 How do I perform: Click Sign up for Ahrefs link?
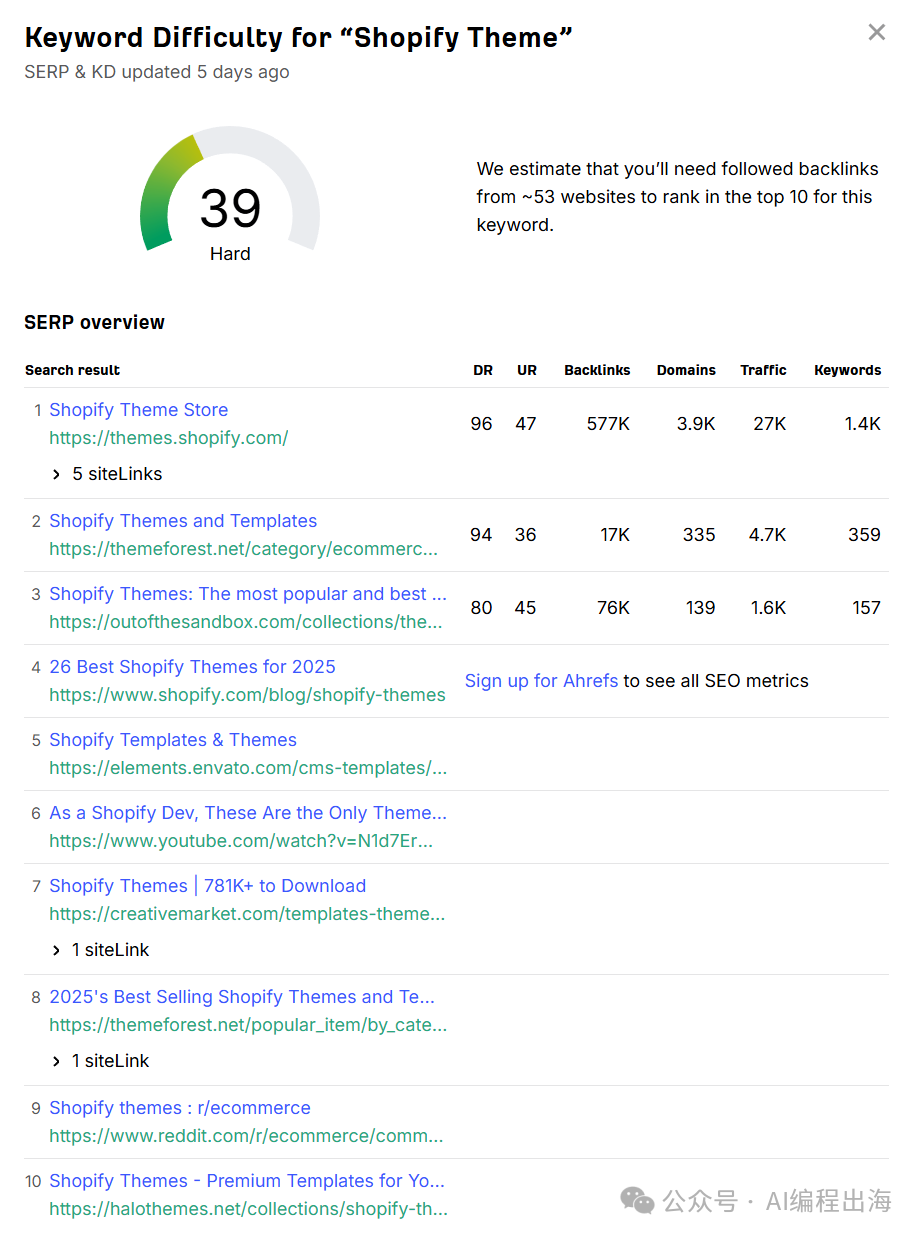541,681
